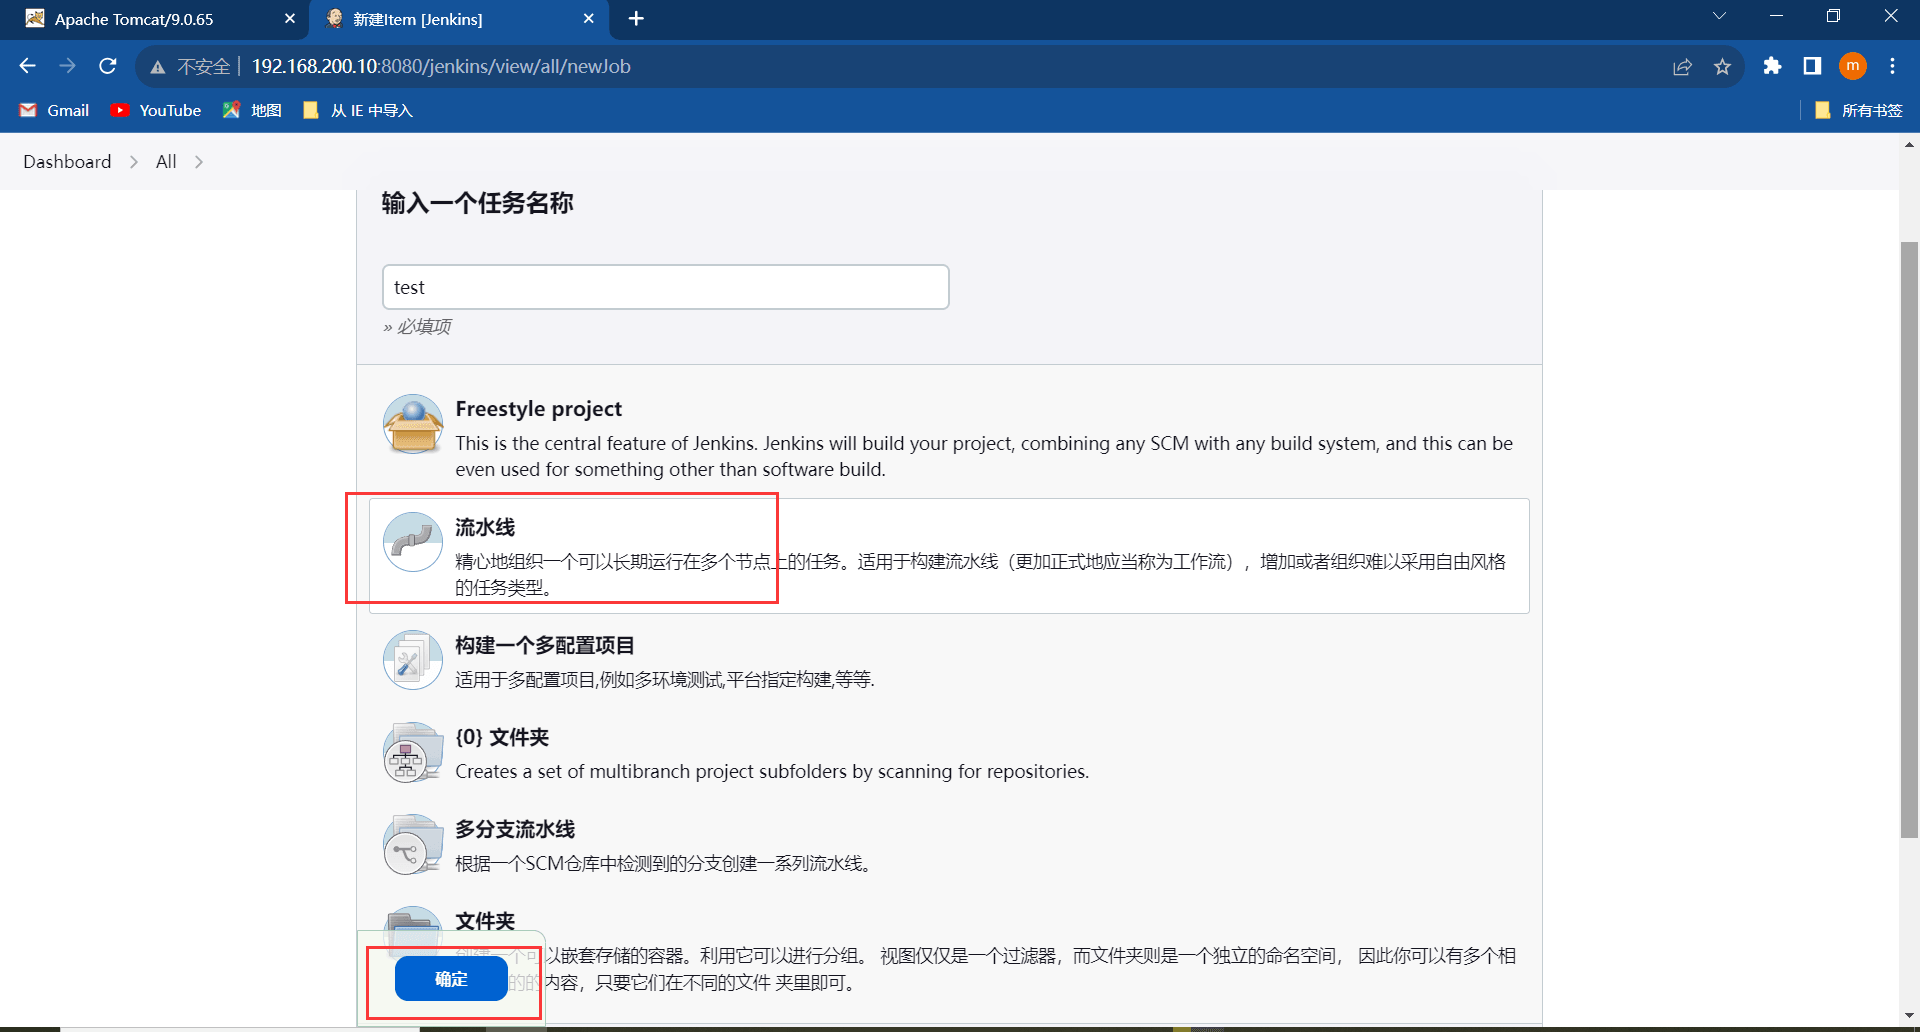Open the Gmail bookmark
The image size is (1920, 1032).
point(55,110)
